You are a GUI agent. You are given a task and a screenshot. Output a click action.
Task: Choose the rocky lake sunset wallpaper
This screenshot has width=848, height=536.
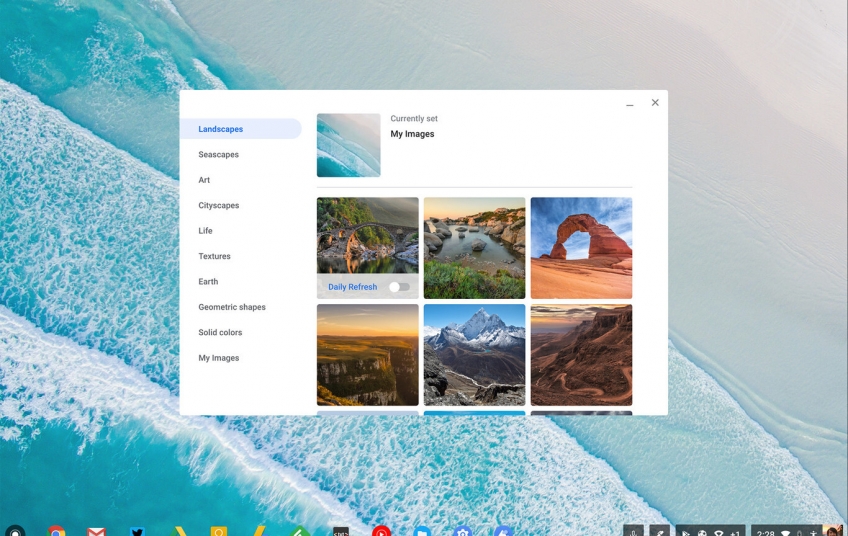click(474, 248)
